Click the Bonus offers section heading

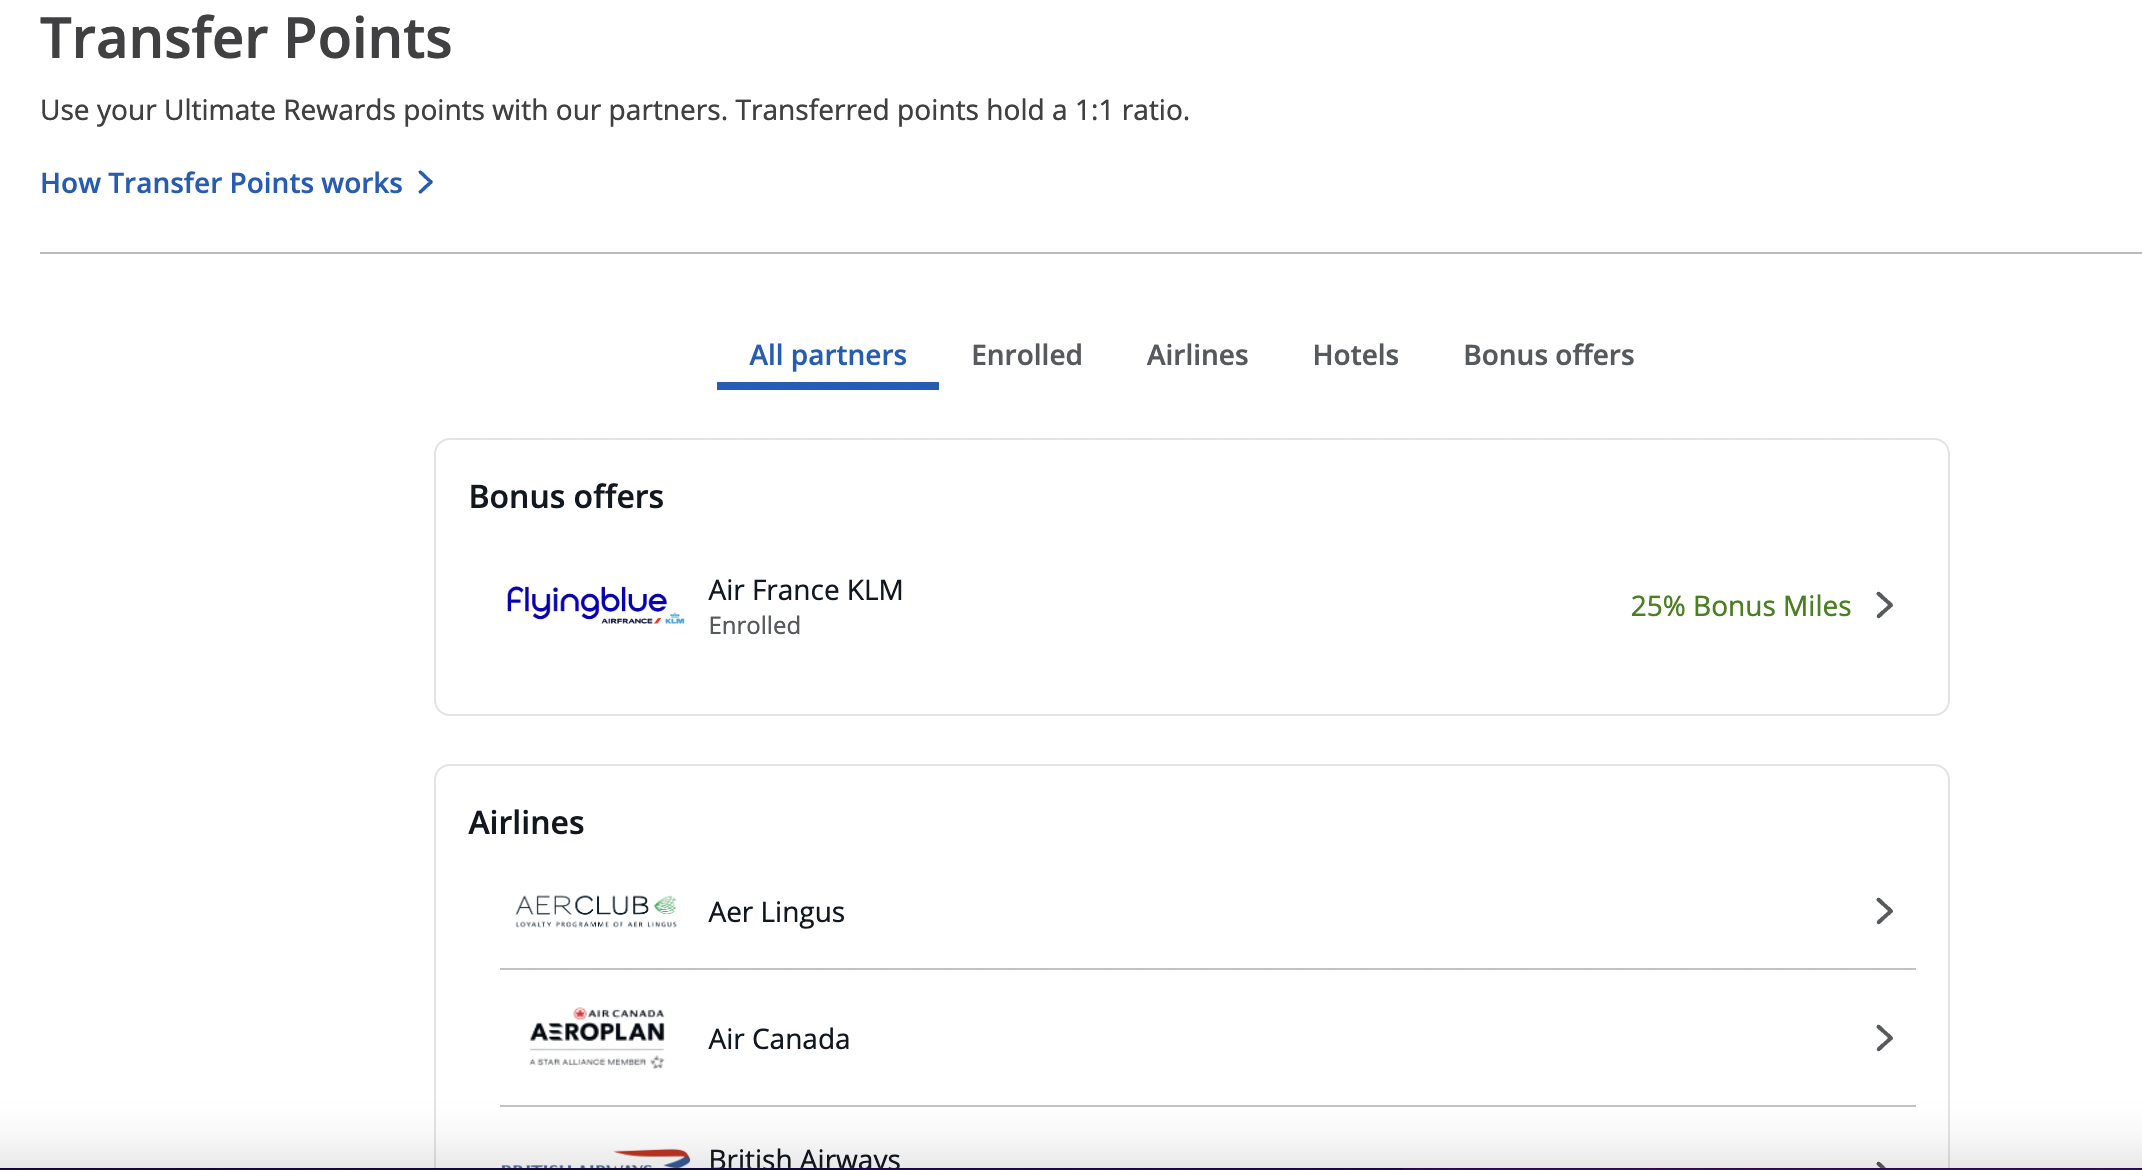[566, 497]
